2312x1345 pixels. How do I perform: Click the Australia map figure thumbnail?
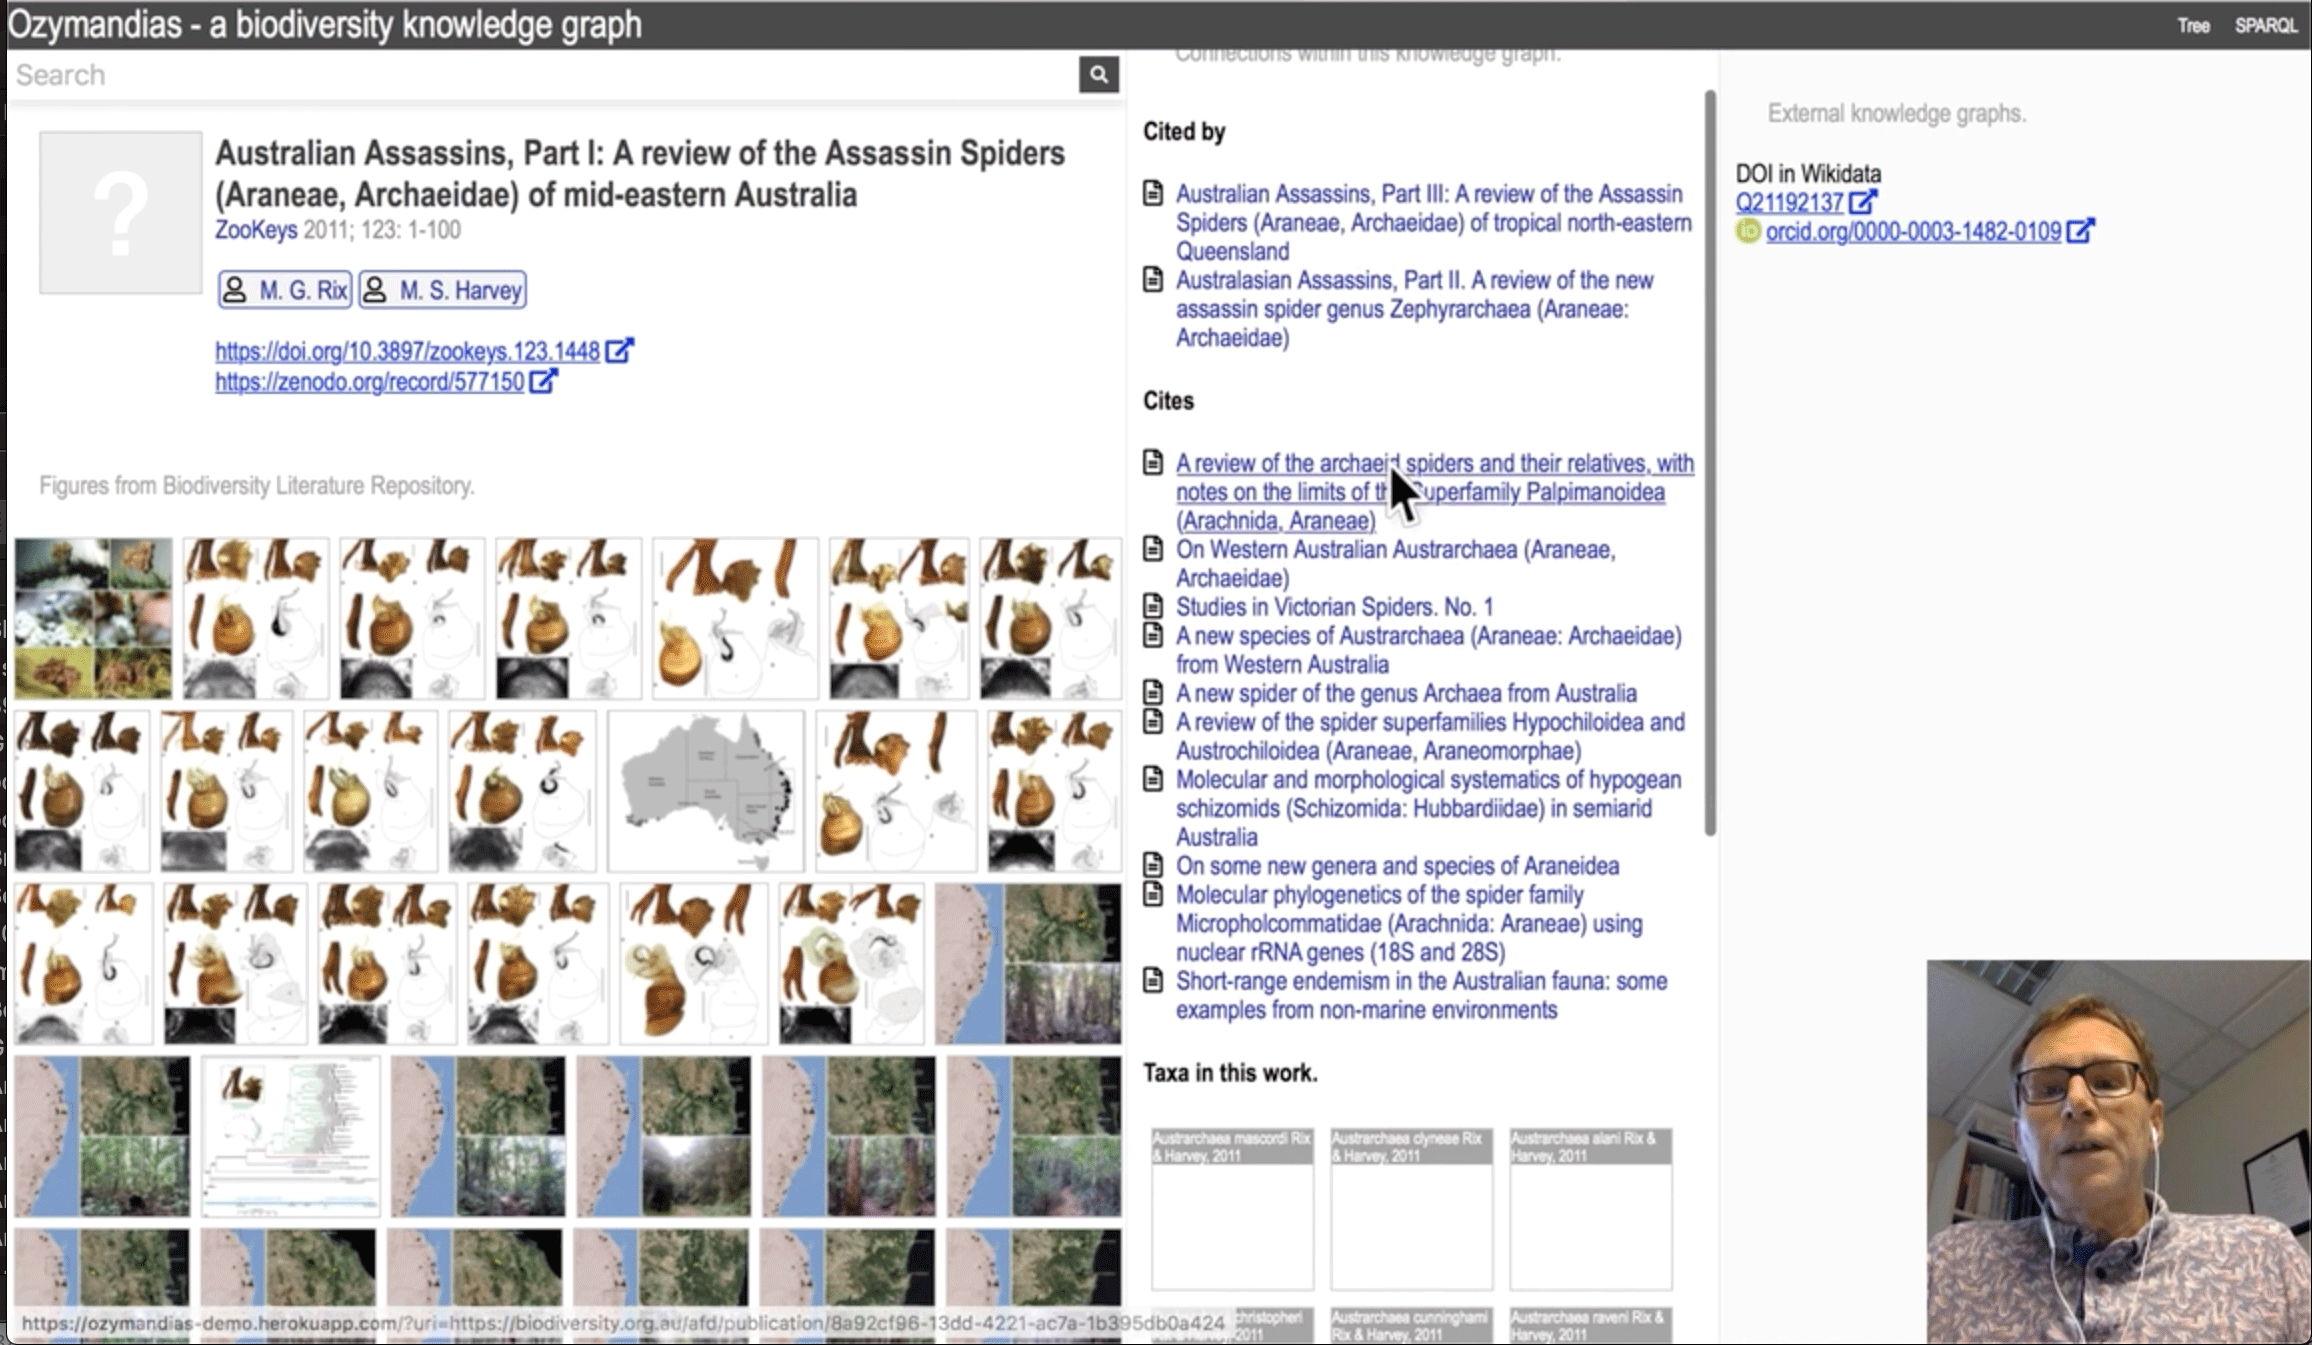point(706,790)
